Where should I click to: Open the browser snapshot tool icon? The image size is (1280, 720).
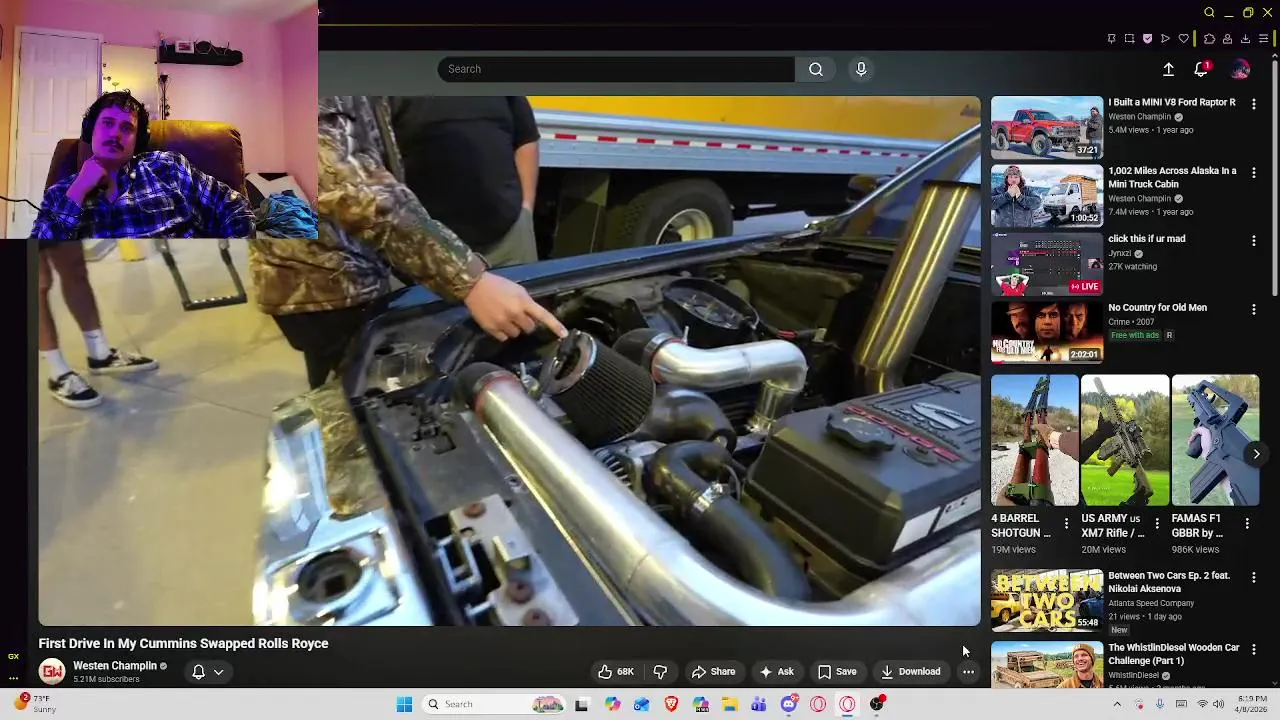1129,39
